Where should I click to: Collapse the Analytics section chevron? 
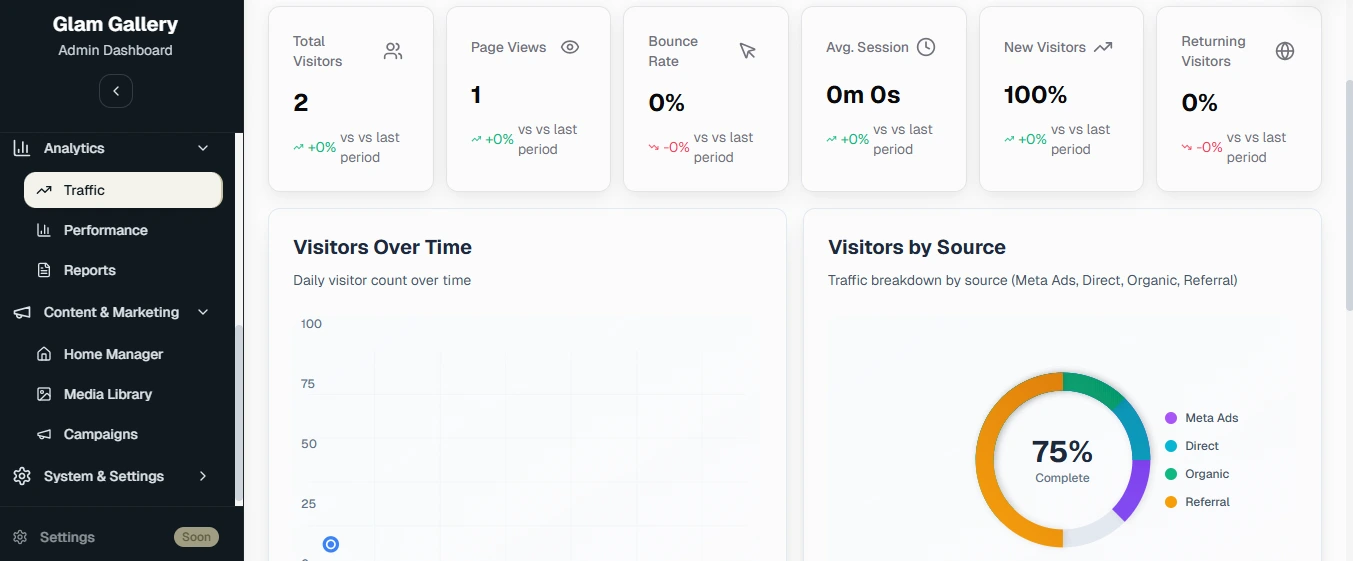(x=203, y=148)
